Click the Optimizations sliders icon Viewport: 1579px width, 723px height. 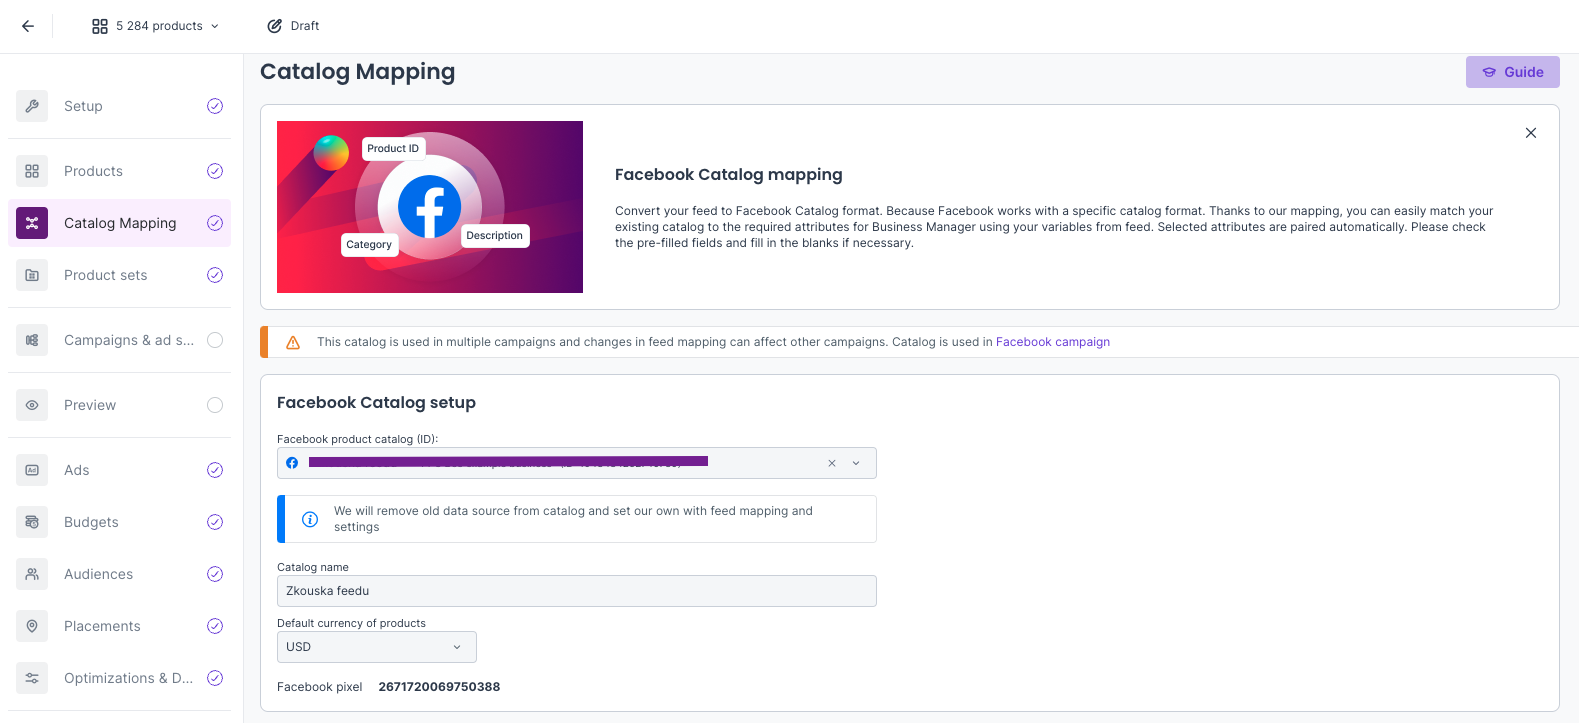[32, 678]
